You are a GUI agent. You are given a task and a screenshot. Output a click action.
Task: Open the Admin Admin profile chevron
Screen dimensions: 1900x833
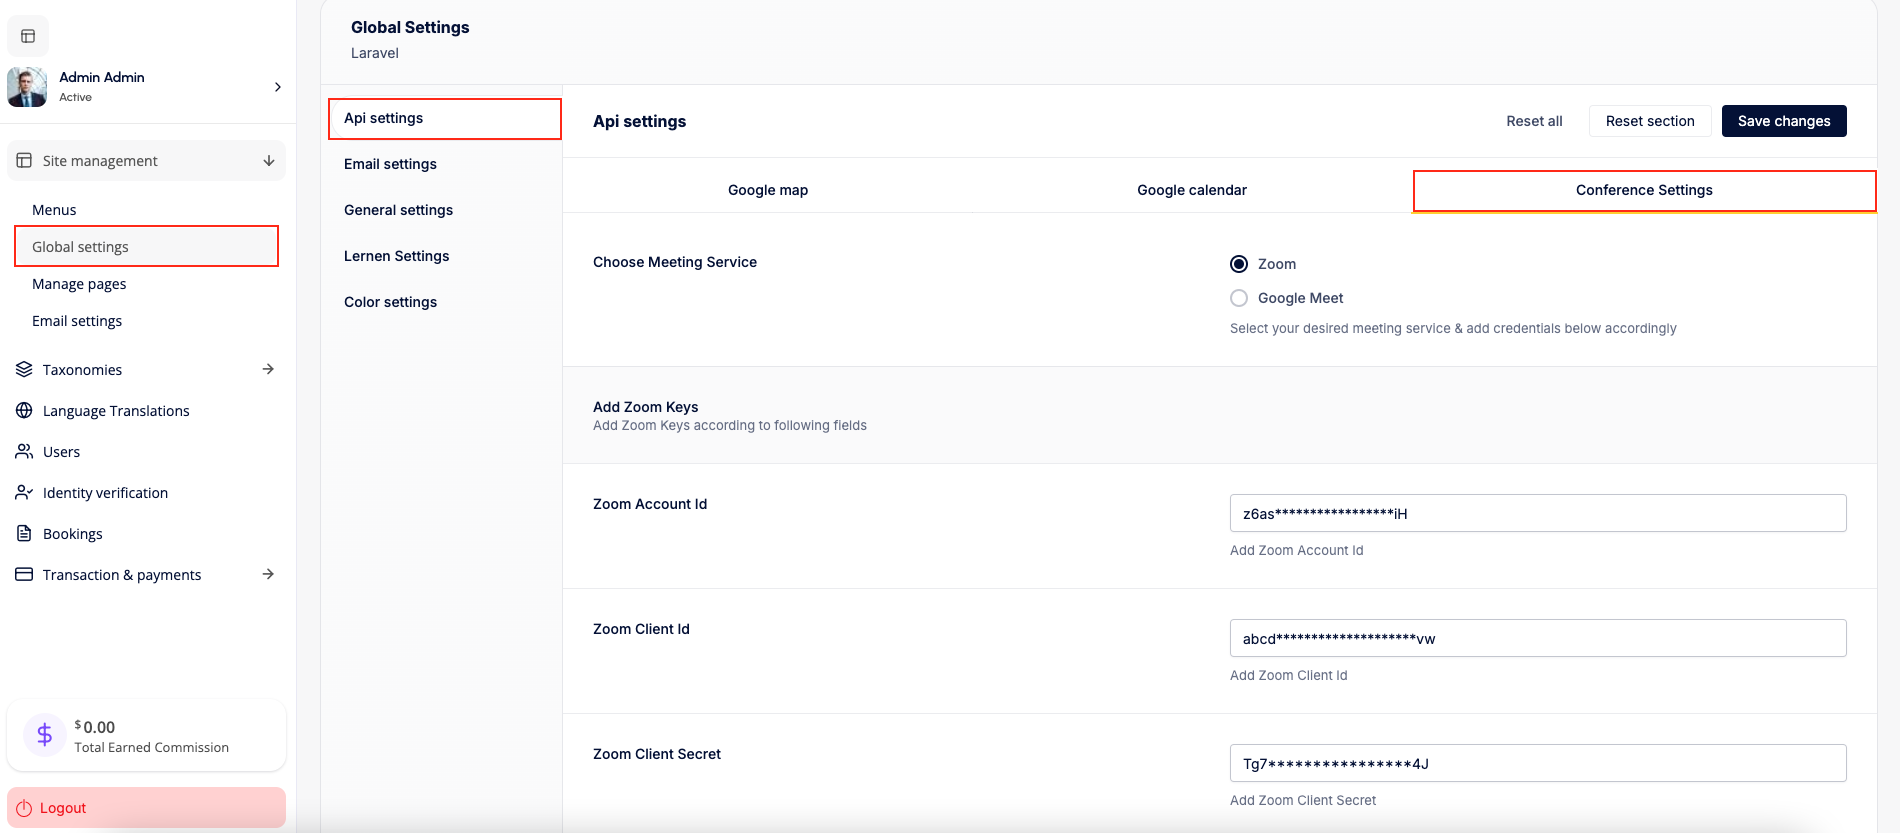[277, 87]
